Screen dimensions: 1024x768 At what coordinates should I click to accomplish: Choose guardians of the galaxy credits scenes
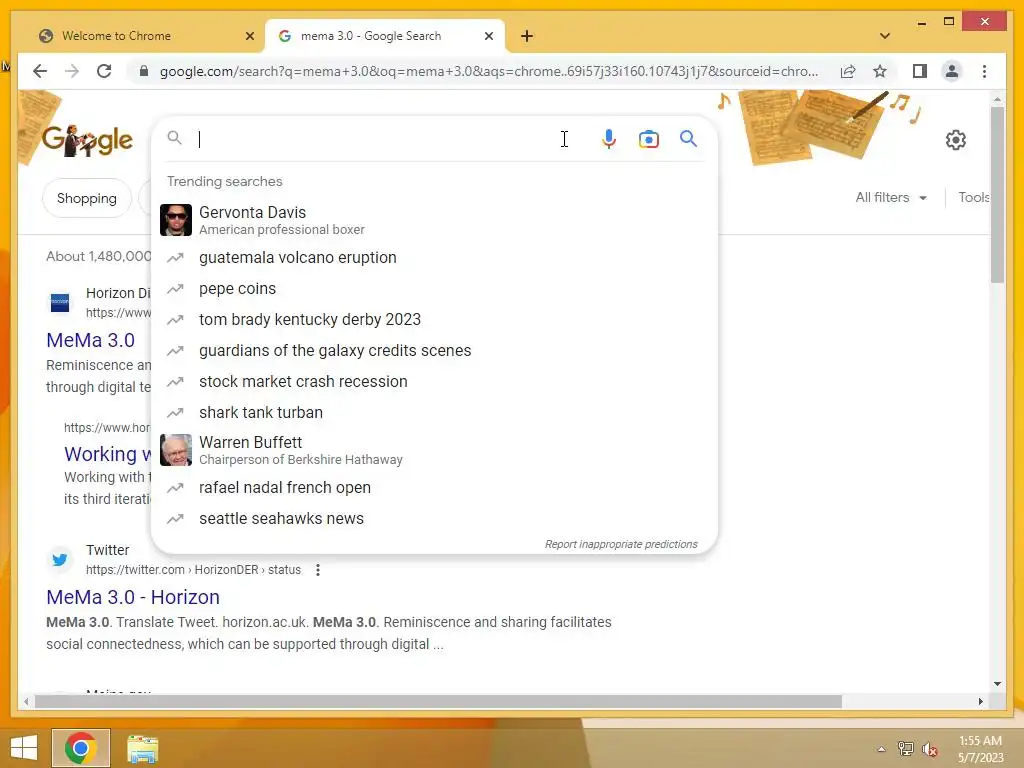tap(434, 351)
